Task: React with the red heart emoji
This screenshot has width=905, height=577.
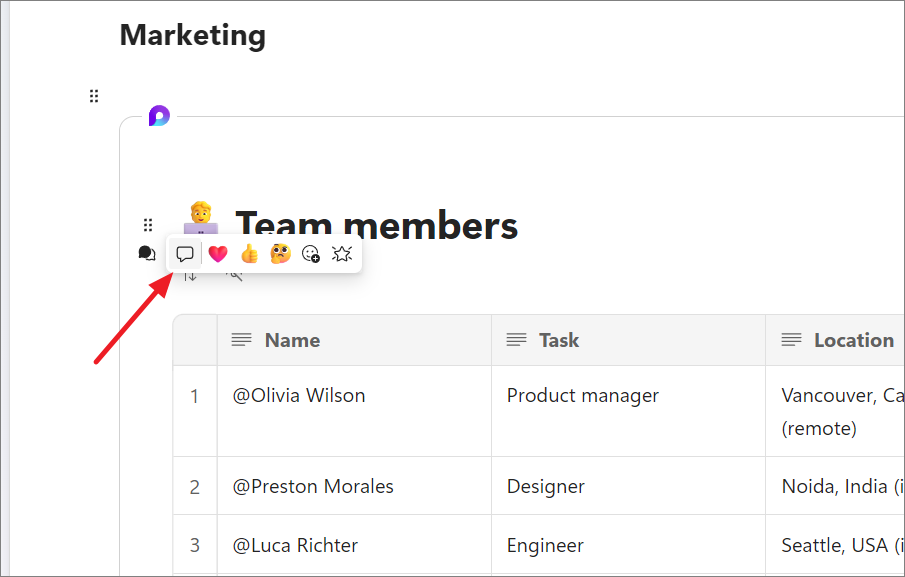Action: [217, 254]
